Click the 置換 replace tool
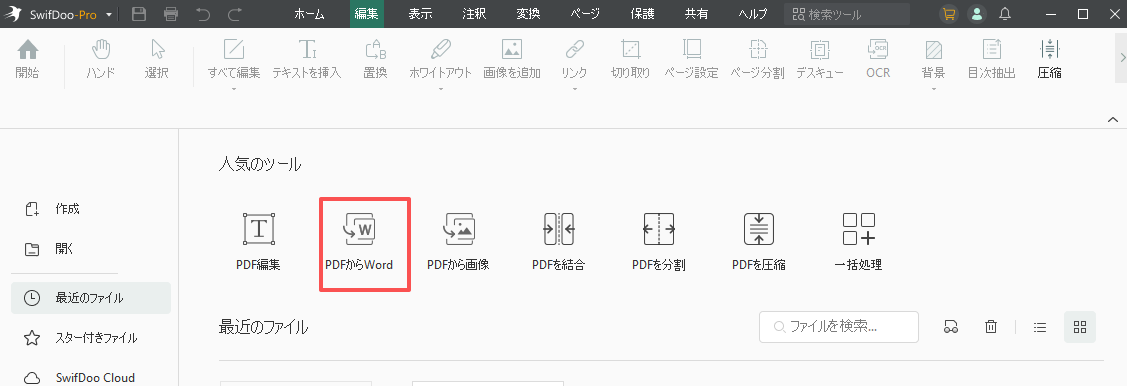Viewport: 1127px width, 386px height. (375, 59)
